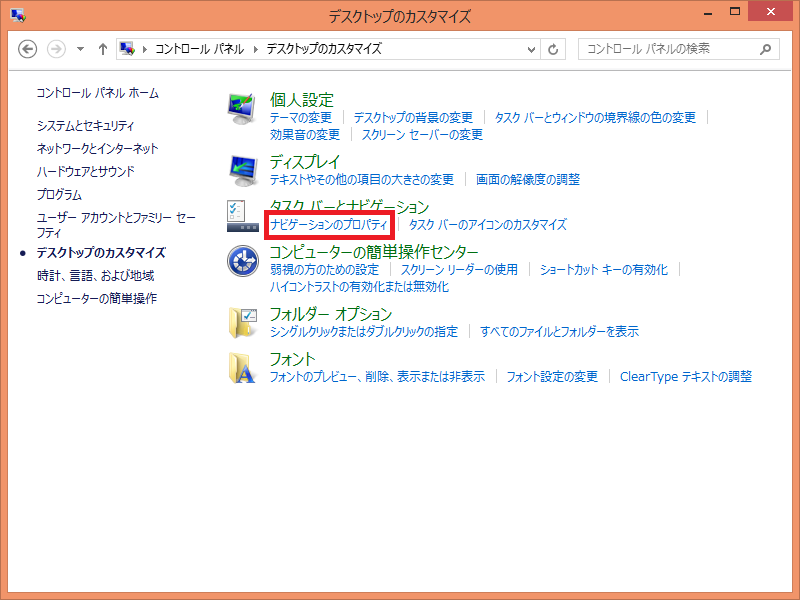Click the up-one-level arrow button
This screenshot has height=600, width=800.
coord(102,48)
